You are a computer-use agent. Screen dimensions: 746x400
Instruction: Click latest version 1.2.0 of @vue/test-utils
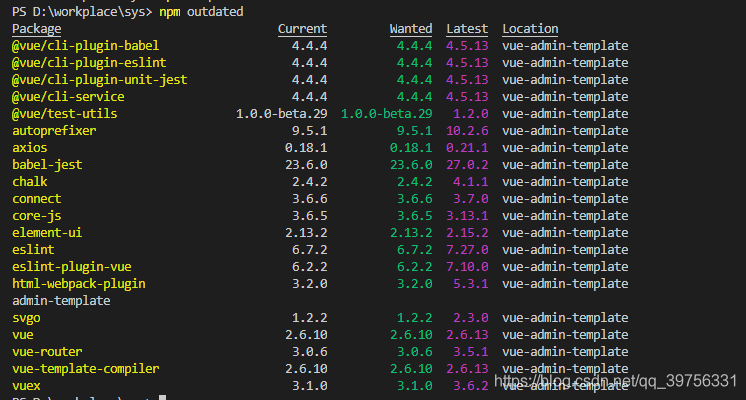pos(471,114)
